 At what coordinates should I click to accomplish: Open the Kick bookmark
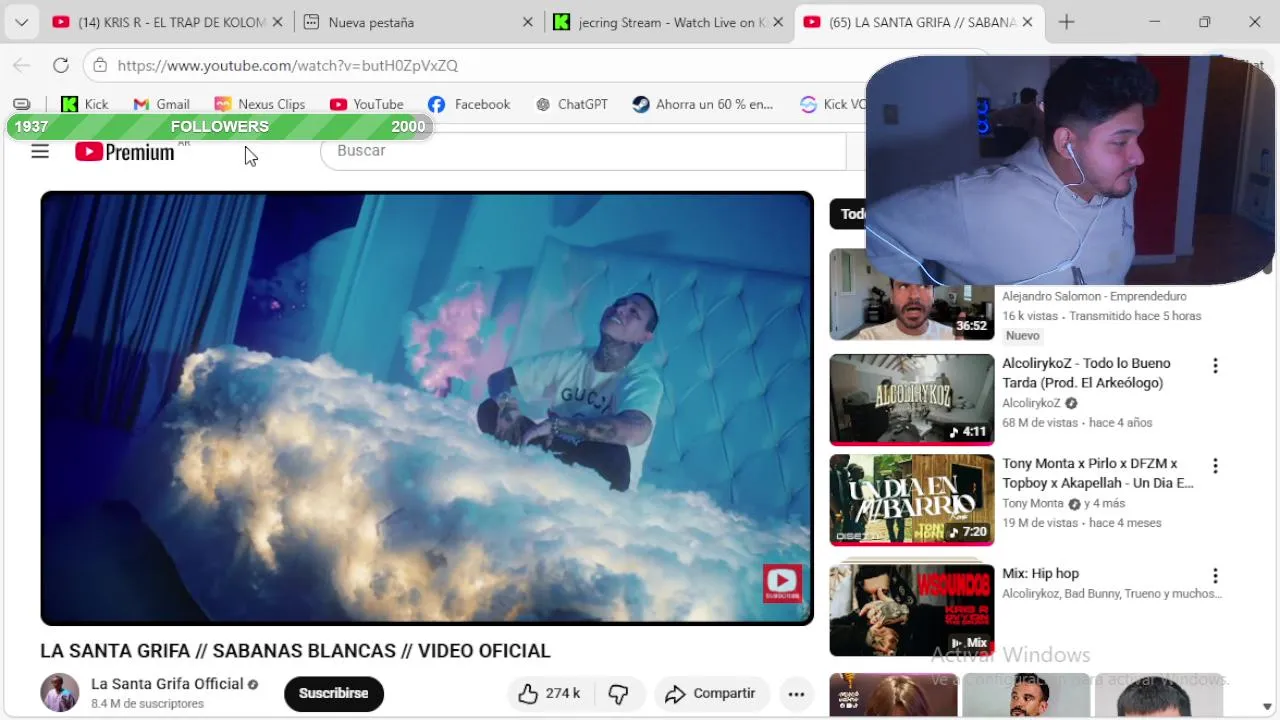85,104
